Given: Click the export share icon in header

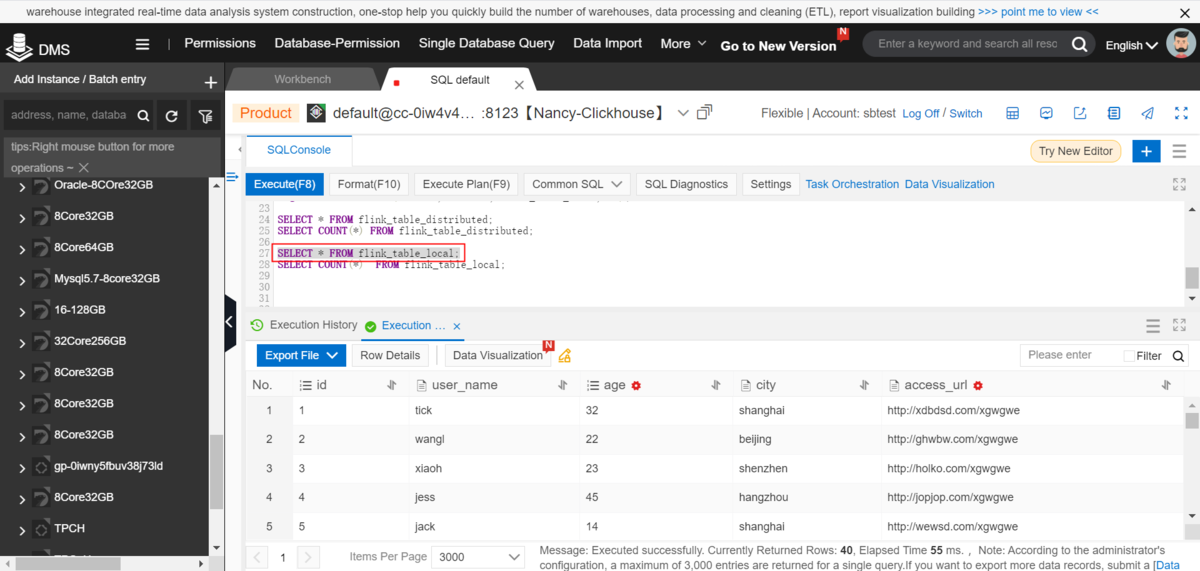Looking at the screenshot, I should click(x=1080, y=113).
